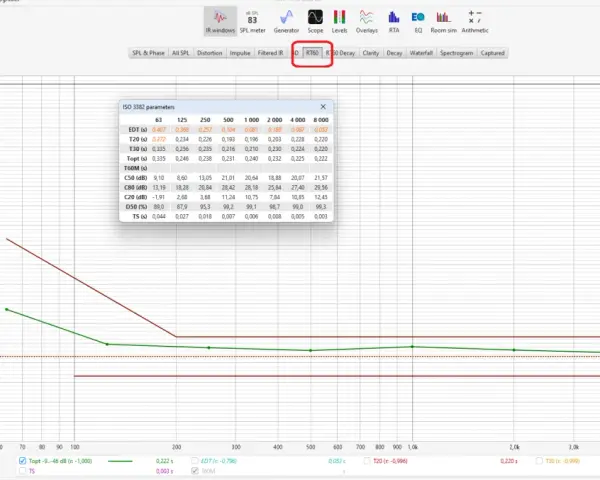
Task: Uncheck the Topt trace checkbox
Action: click(x=22, y=461)
